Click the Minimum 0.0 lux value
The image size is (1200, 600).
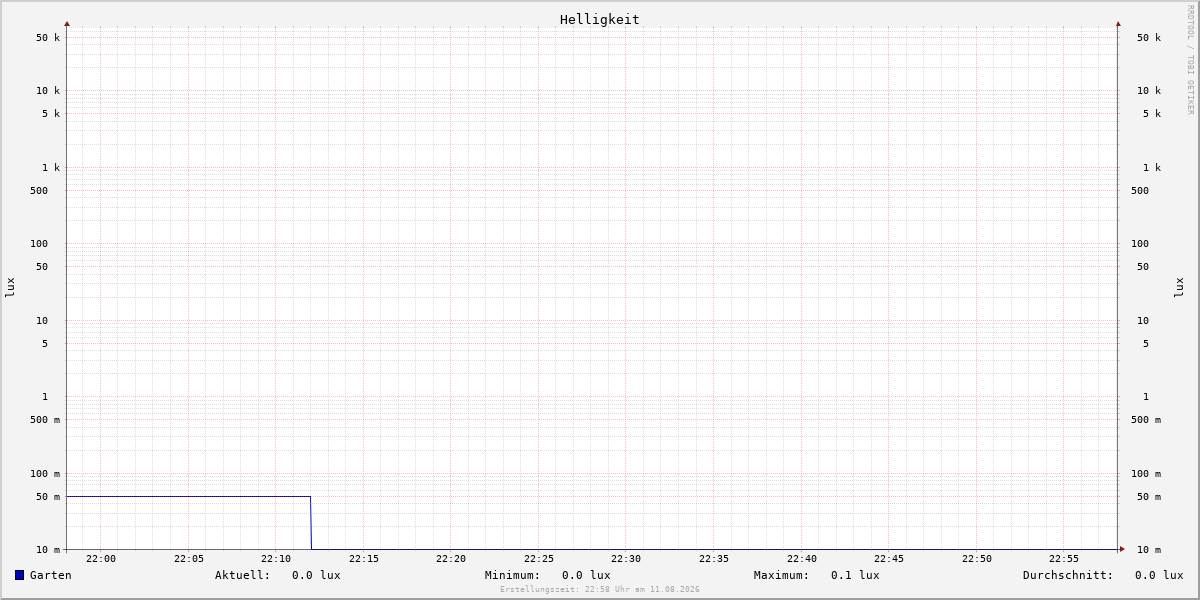(x=586, y=575)
